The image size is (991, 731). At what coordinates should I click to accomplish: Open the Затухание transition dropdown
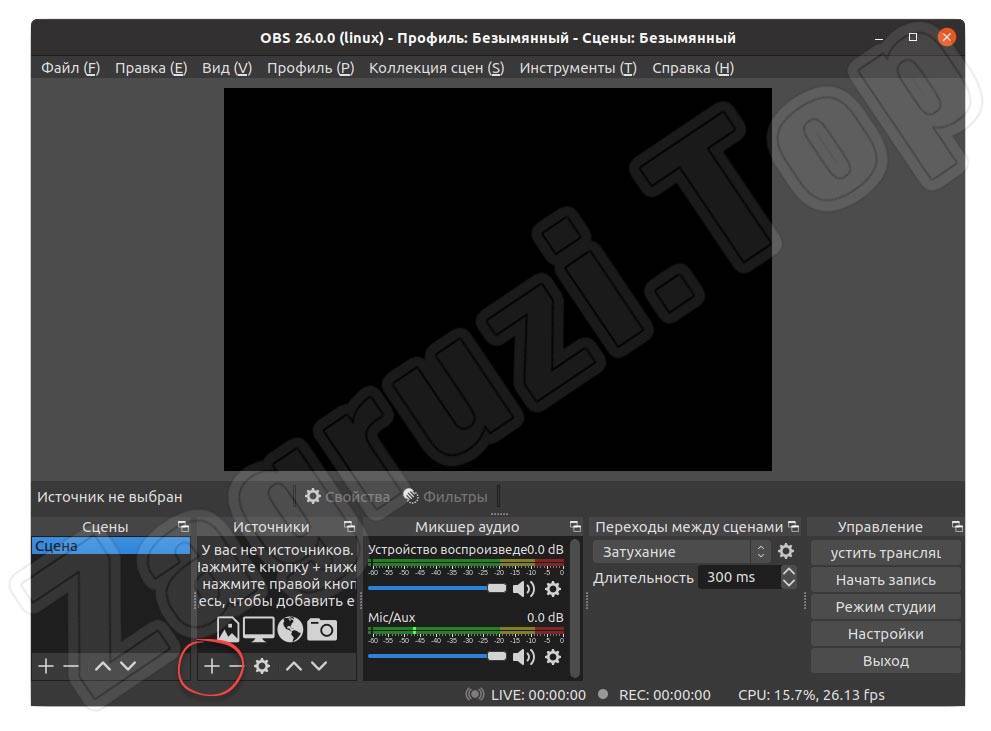point(684,552)
